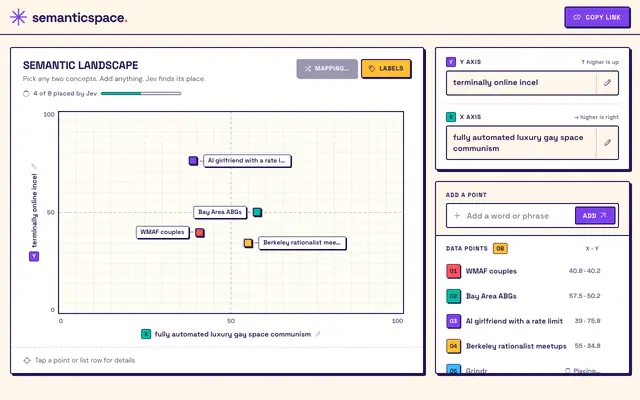The image size is (640, 400).
Task: Open the Berkeley rationalist meetups list row
Action: click(x=532, y=346)
